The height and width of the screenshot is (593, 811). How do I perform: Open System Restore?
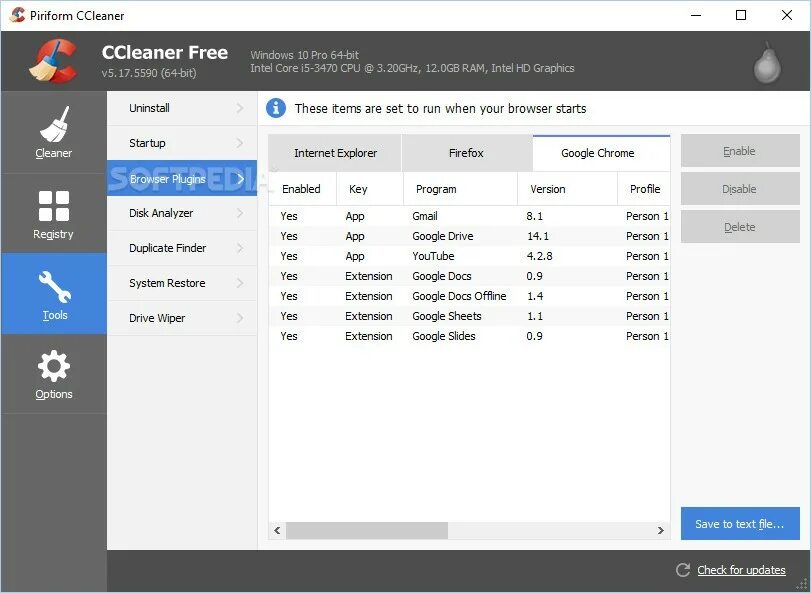point(182,283)
